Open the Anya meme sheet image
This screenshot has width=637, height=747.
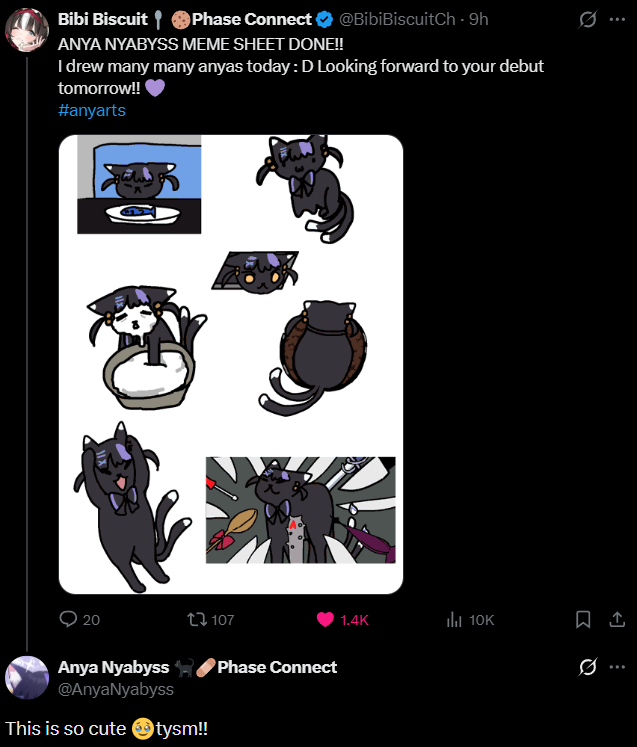[x=231, y=364]
